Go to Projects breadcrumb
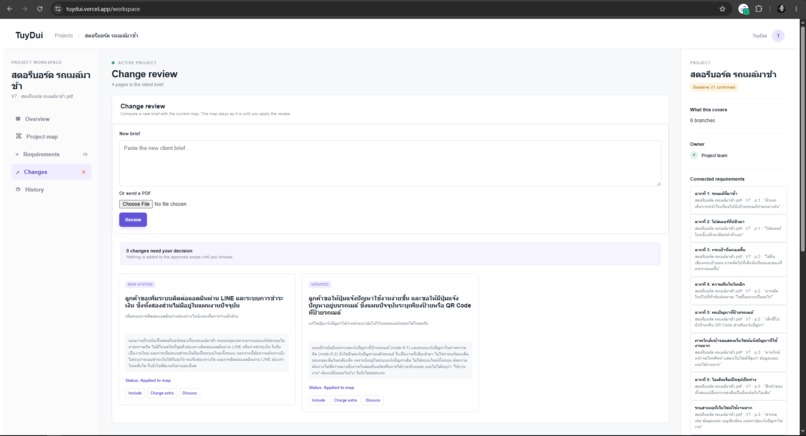The height and width of the screenshot is (436, 806). click(64, 35)
